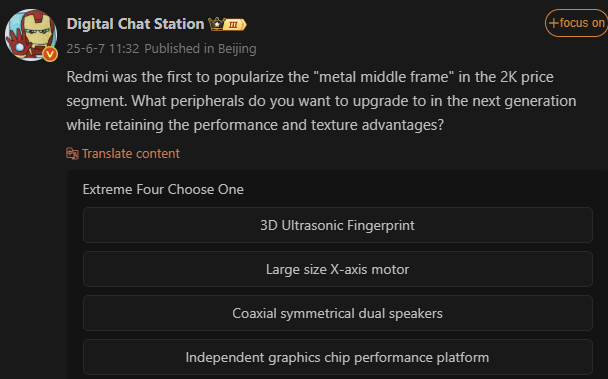Click the post timestamp 25-6-7 11:32

coord(103,49)
